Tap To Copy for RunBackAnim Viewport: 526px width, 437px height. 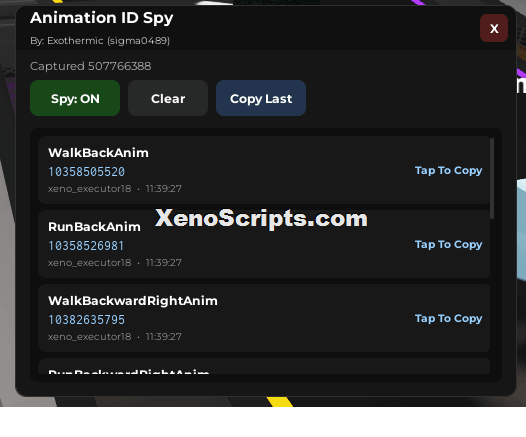(x=449, y=244)
